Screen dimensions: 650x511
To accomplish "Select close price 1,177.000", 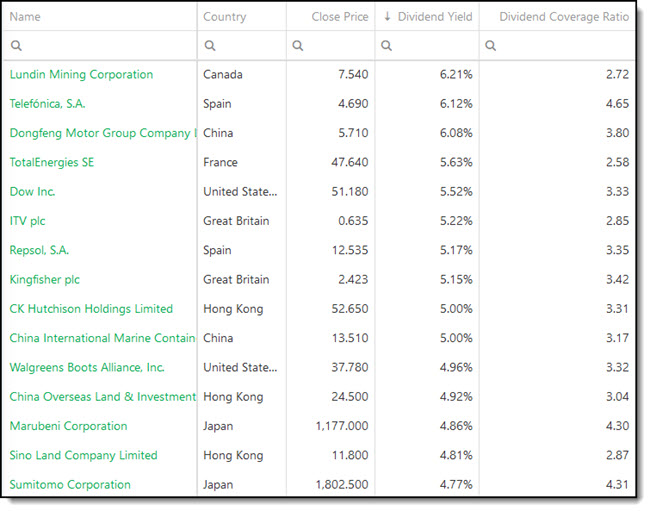I will (x=342, y=426).
